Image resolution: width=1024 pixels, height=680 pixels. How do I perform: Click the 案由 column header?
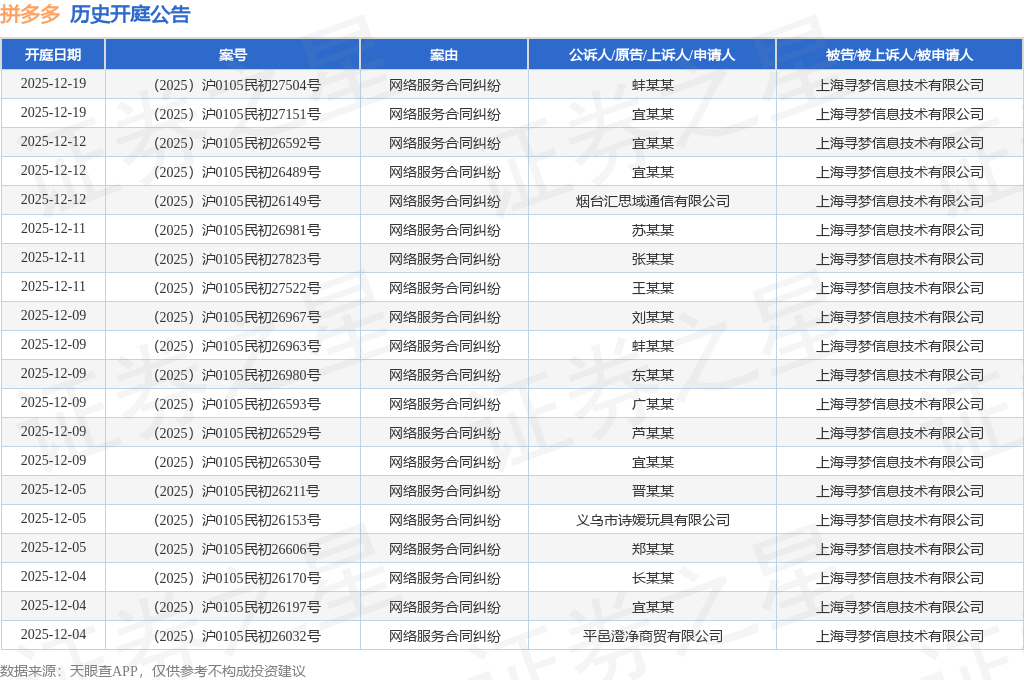point(444,55)
